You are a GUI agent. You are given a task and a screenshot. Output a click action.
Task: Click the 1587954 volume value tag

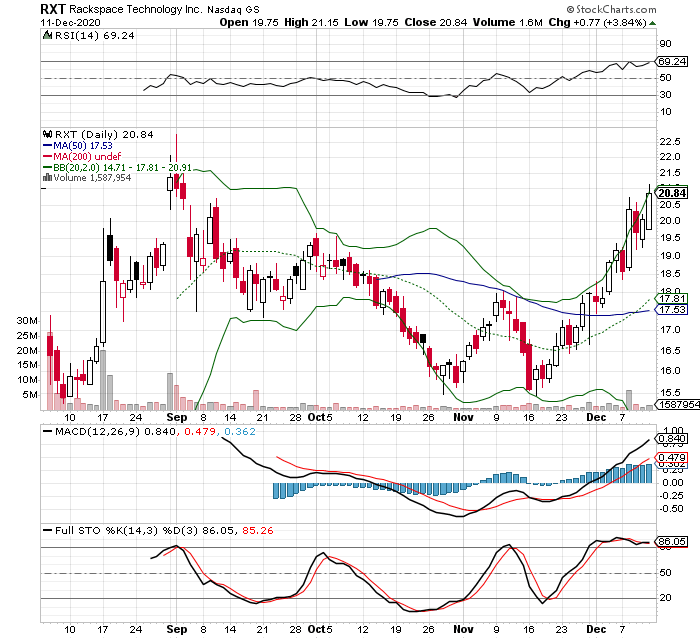point(677,404)
